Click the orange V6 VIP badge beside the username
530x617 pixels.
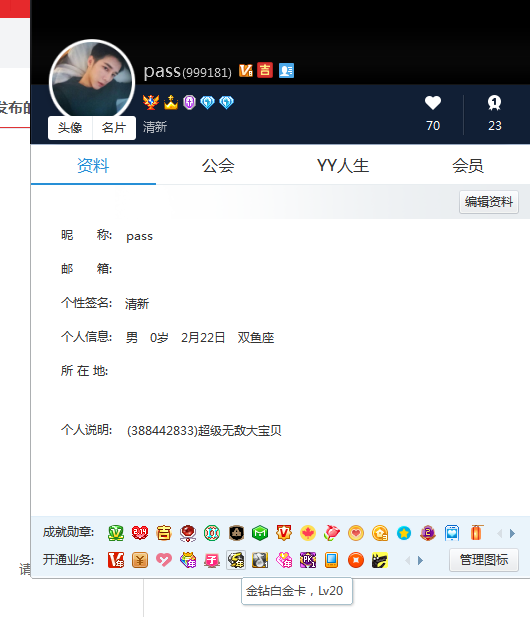[x=246, y=70]
